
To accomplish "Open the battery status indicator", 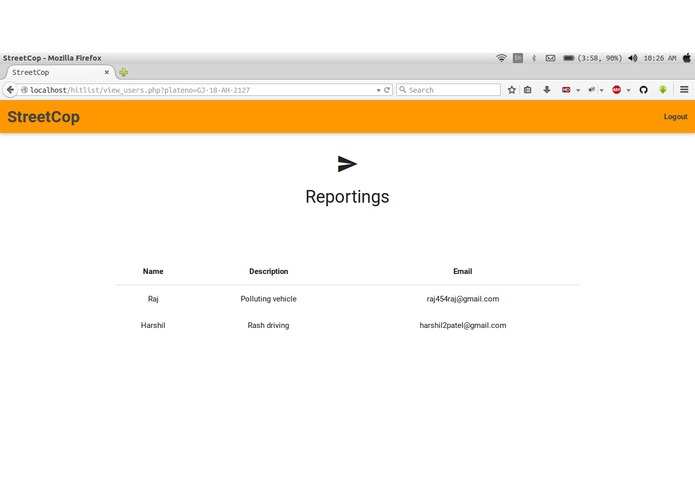I will (592, 58).
